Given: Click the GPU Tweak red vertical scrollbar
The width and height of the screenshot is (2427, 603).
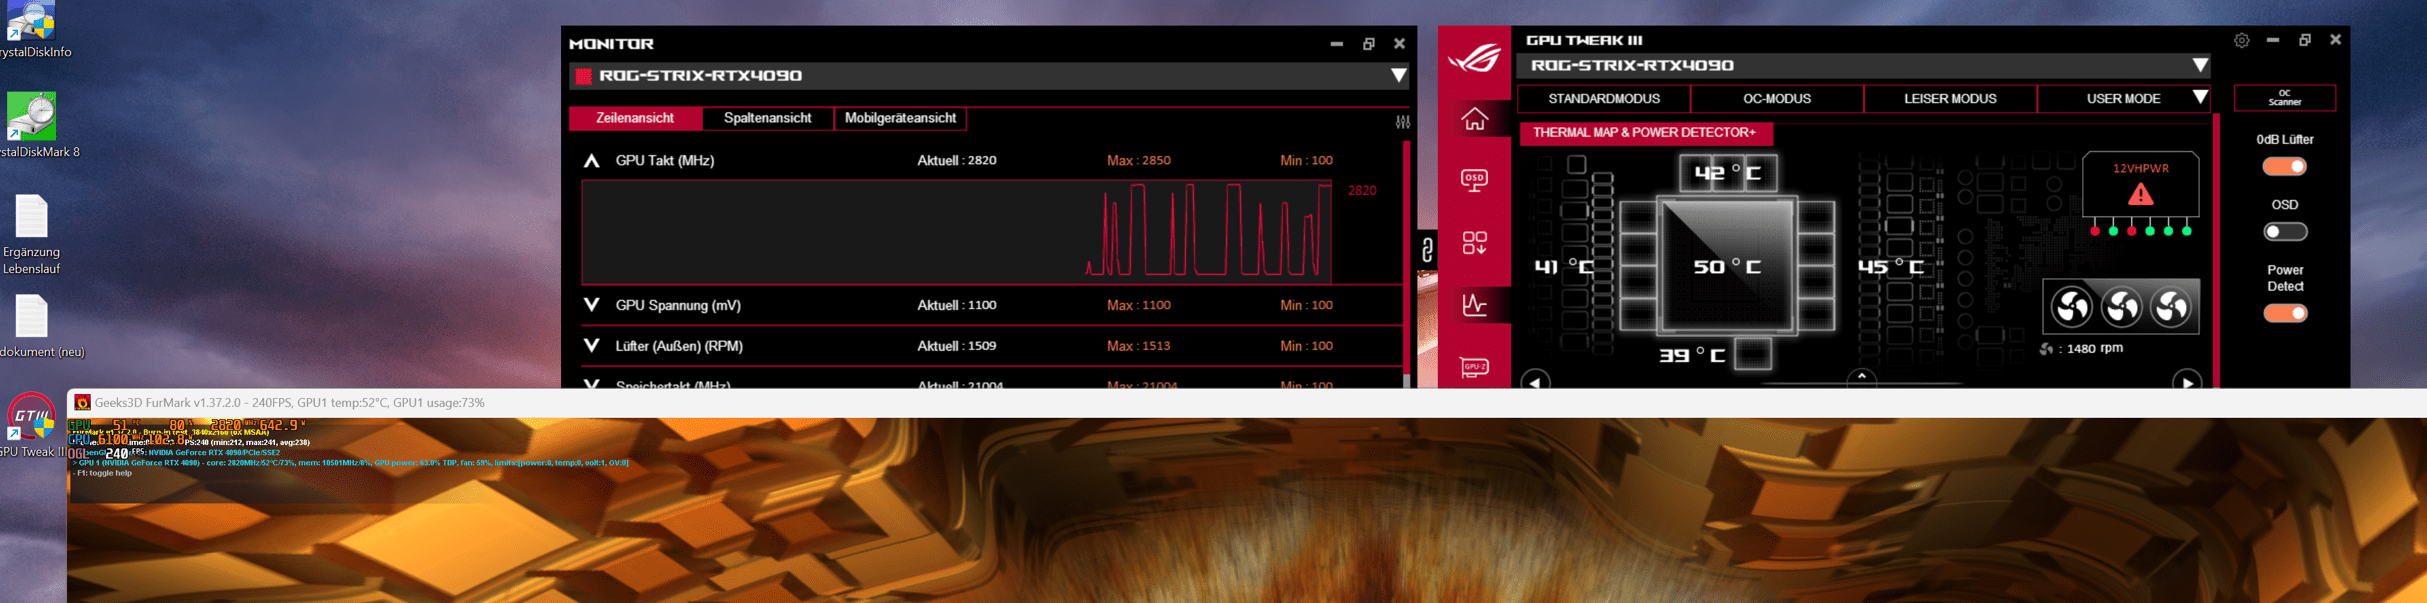Looking at the screenshot, I should point(2216,250).
